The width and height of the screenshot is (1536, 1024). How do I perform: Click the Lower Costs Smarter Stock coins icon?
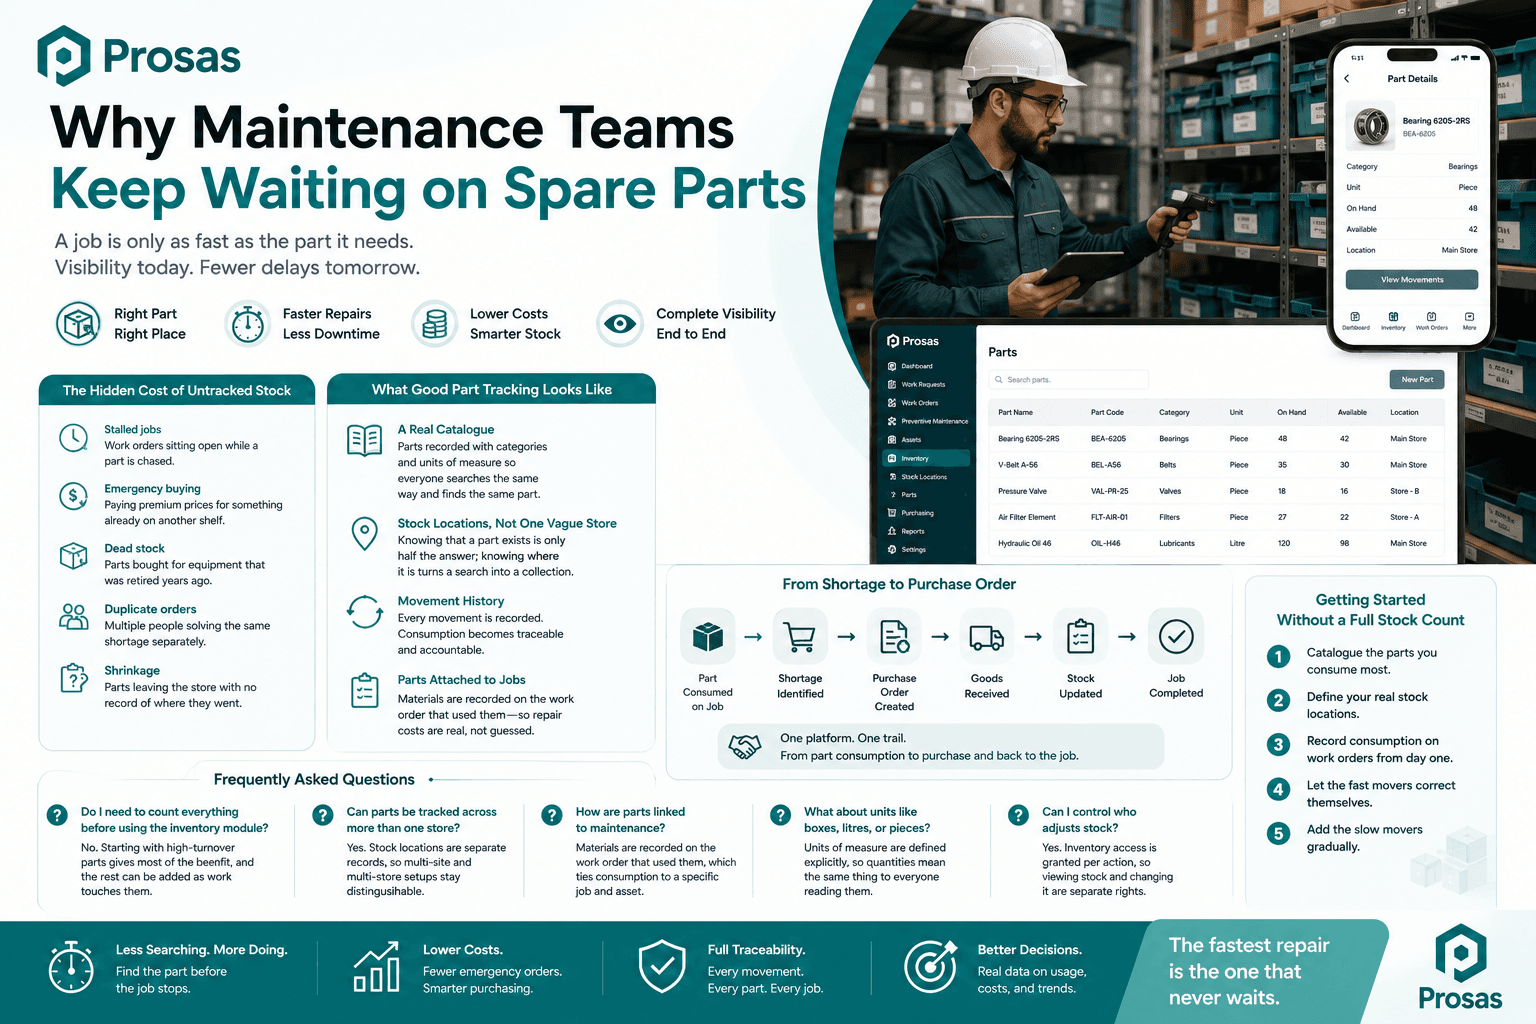coord(435,324)
